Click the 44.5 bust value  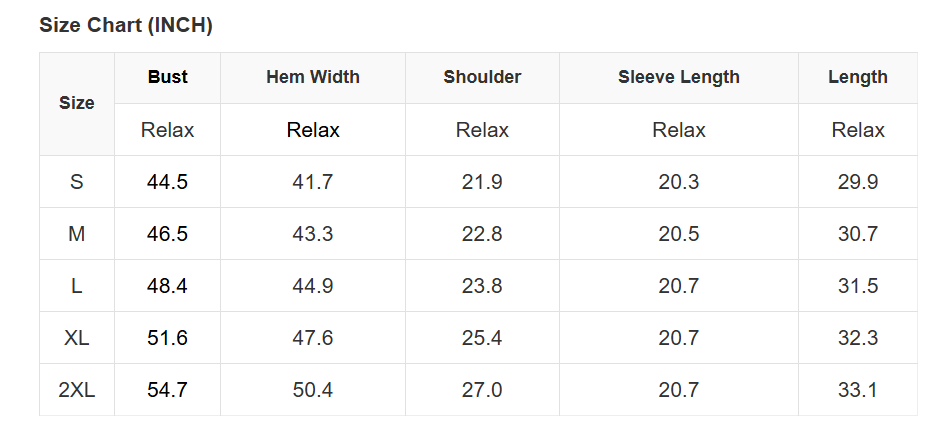point(168,182)
